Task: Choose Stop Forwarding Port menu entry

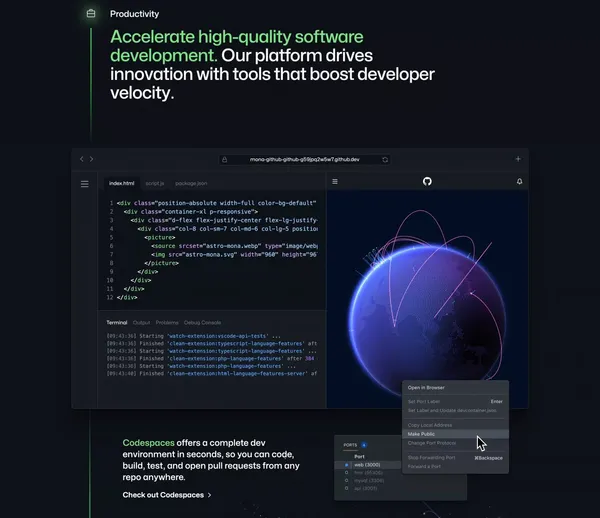Action: [455, 458]
